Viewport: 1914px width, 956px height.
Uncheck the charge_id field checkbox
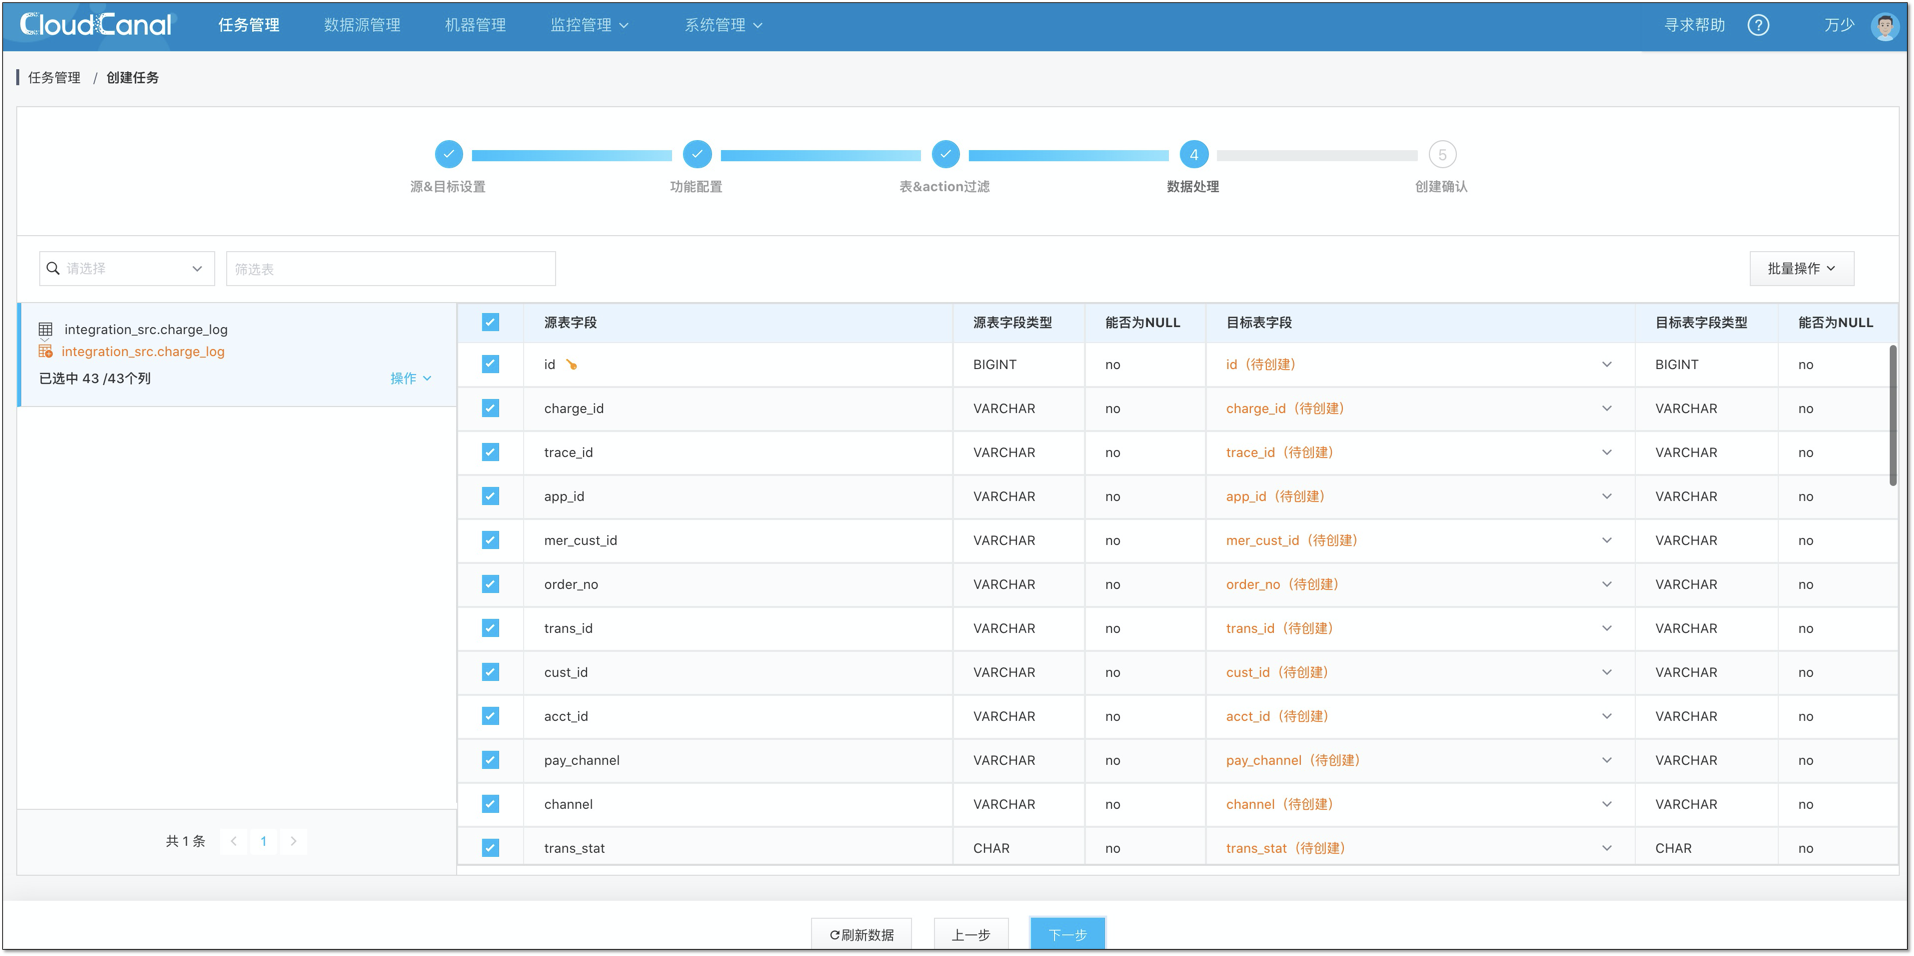tap(490, 408)
